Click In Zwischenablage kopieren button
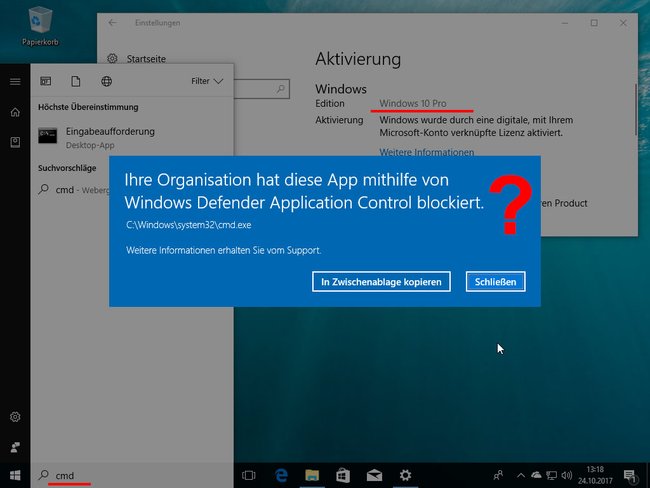 [x=381, y=282]
